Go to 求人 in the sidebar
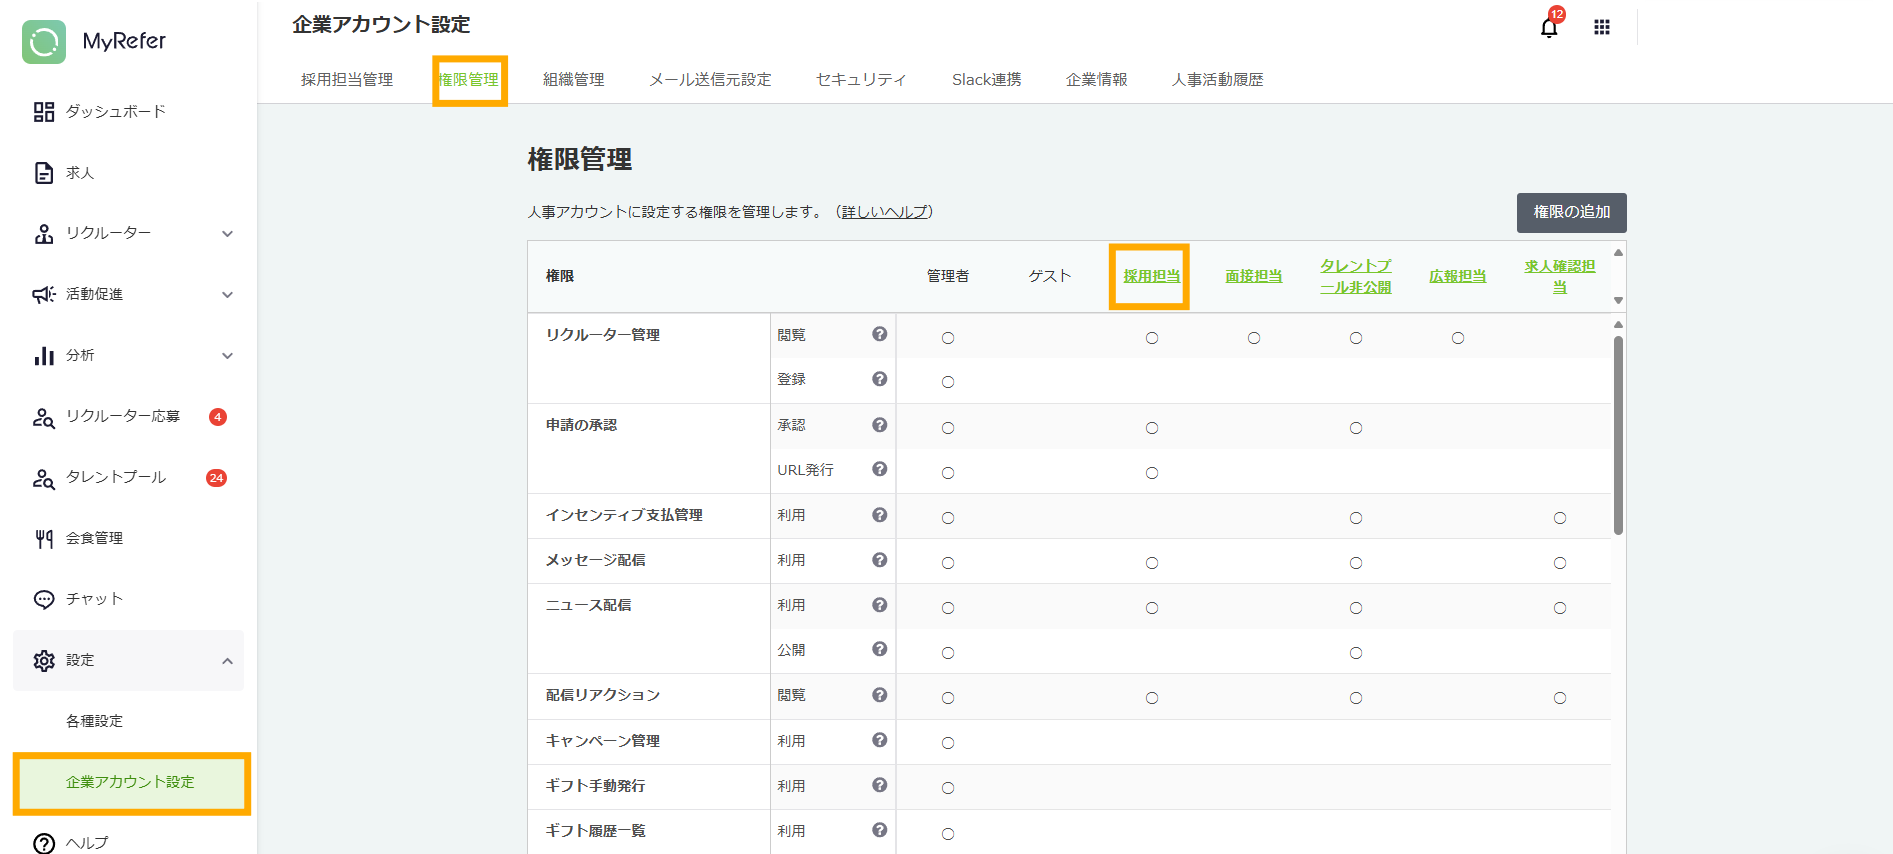The width and height of the screenshot is (1893, 854). pyautogui.click(x=80, y=173)
